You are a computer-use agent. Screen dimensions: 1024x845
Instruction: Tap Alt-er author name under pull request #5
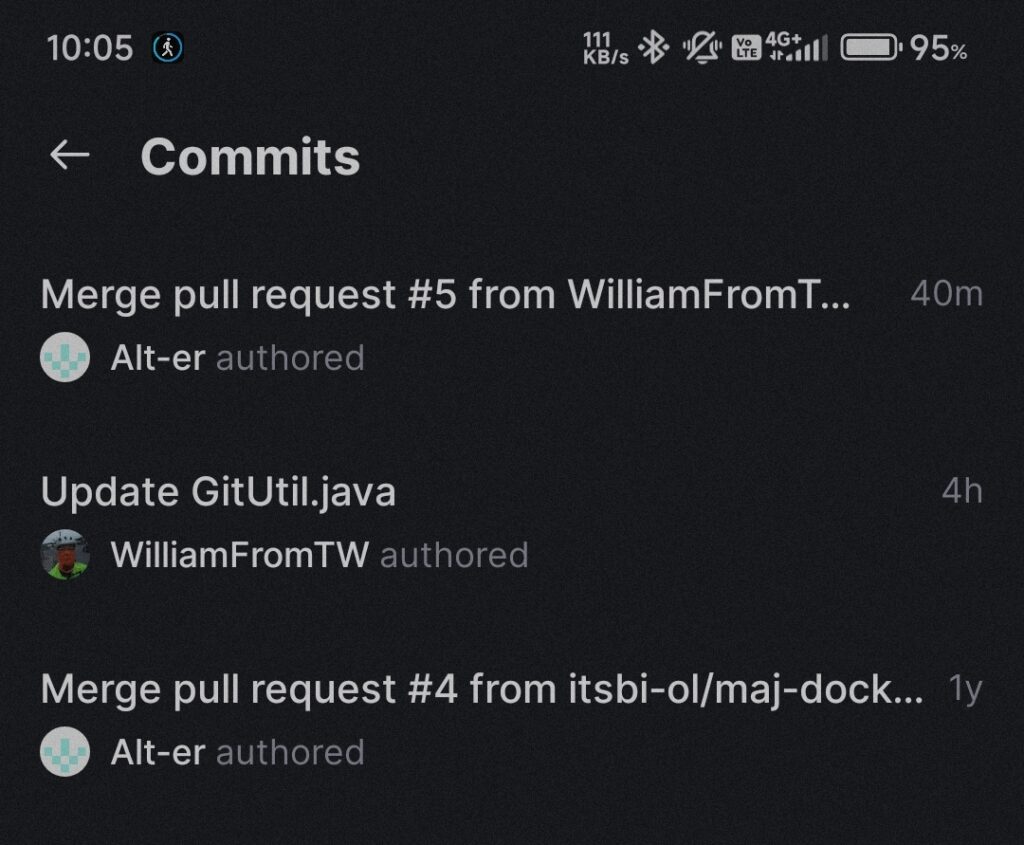(x=158, y=358)
